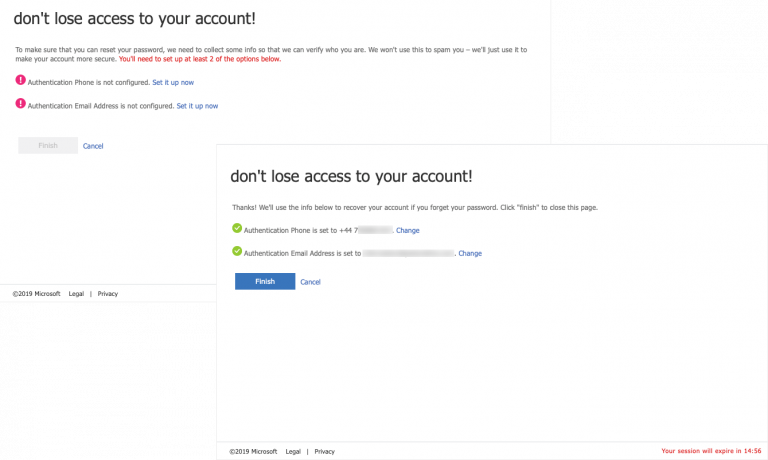
Task: Click the red alert icon beside Authentication Email Address
Action: point(21,103)
